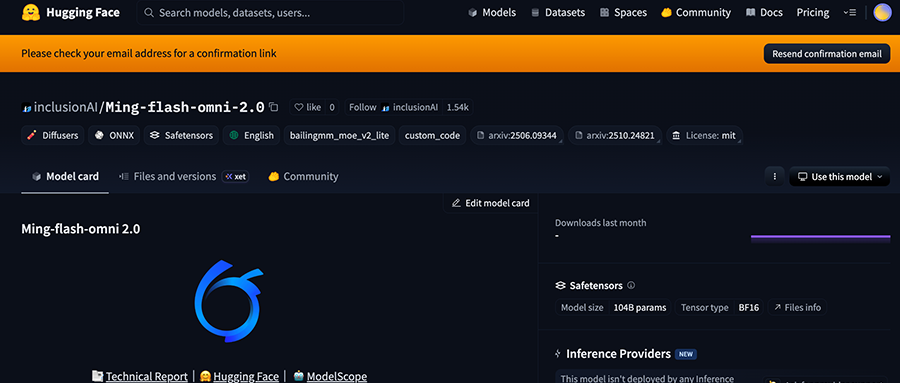
Task: Click the xet badge
Action: pyautogui.click(x=235, y=177)
